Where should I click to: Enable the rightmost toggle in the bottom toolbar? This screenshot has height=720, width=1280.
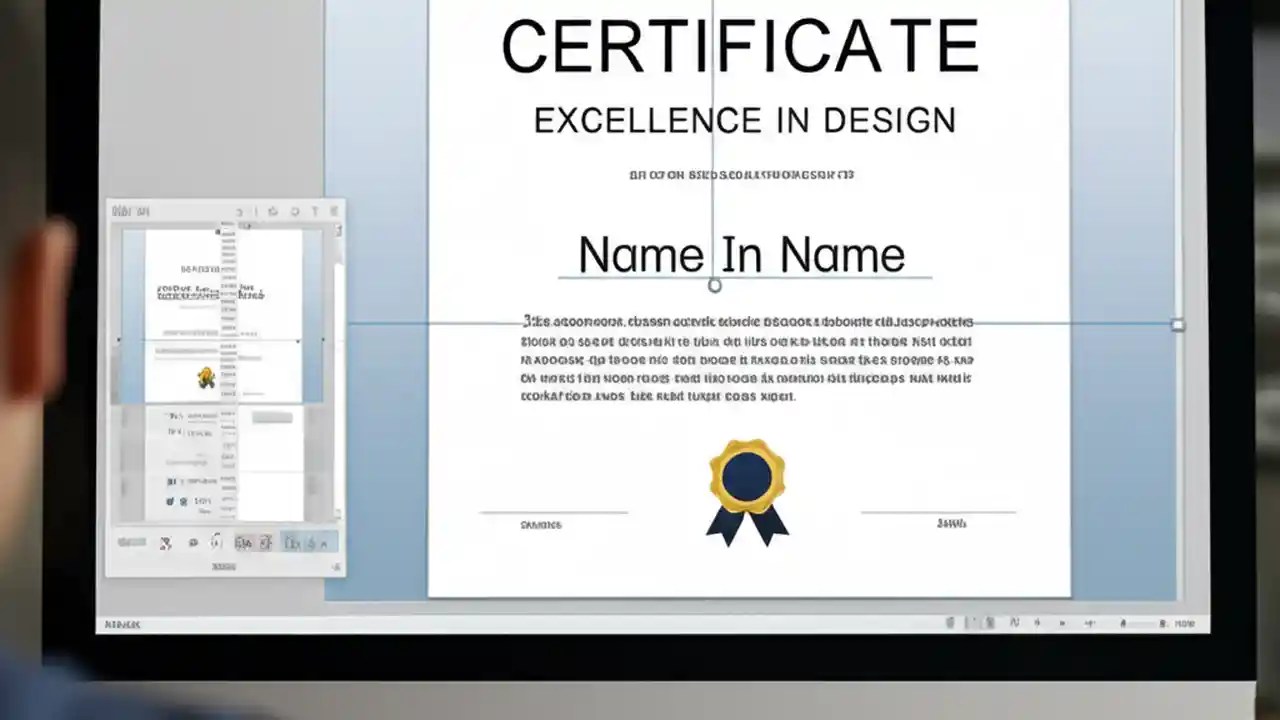pyautogui.click(x=325, y=543)
